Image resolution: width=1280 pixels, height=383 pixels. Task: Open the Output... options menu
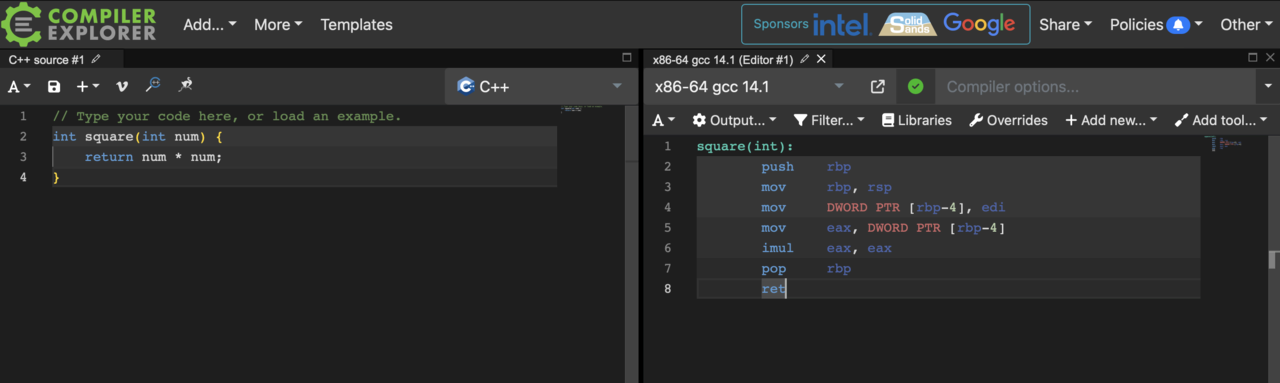click(735, 120)
